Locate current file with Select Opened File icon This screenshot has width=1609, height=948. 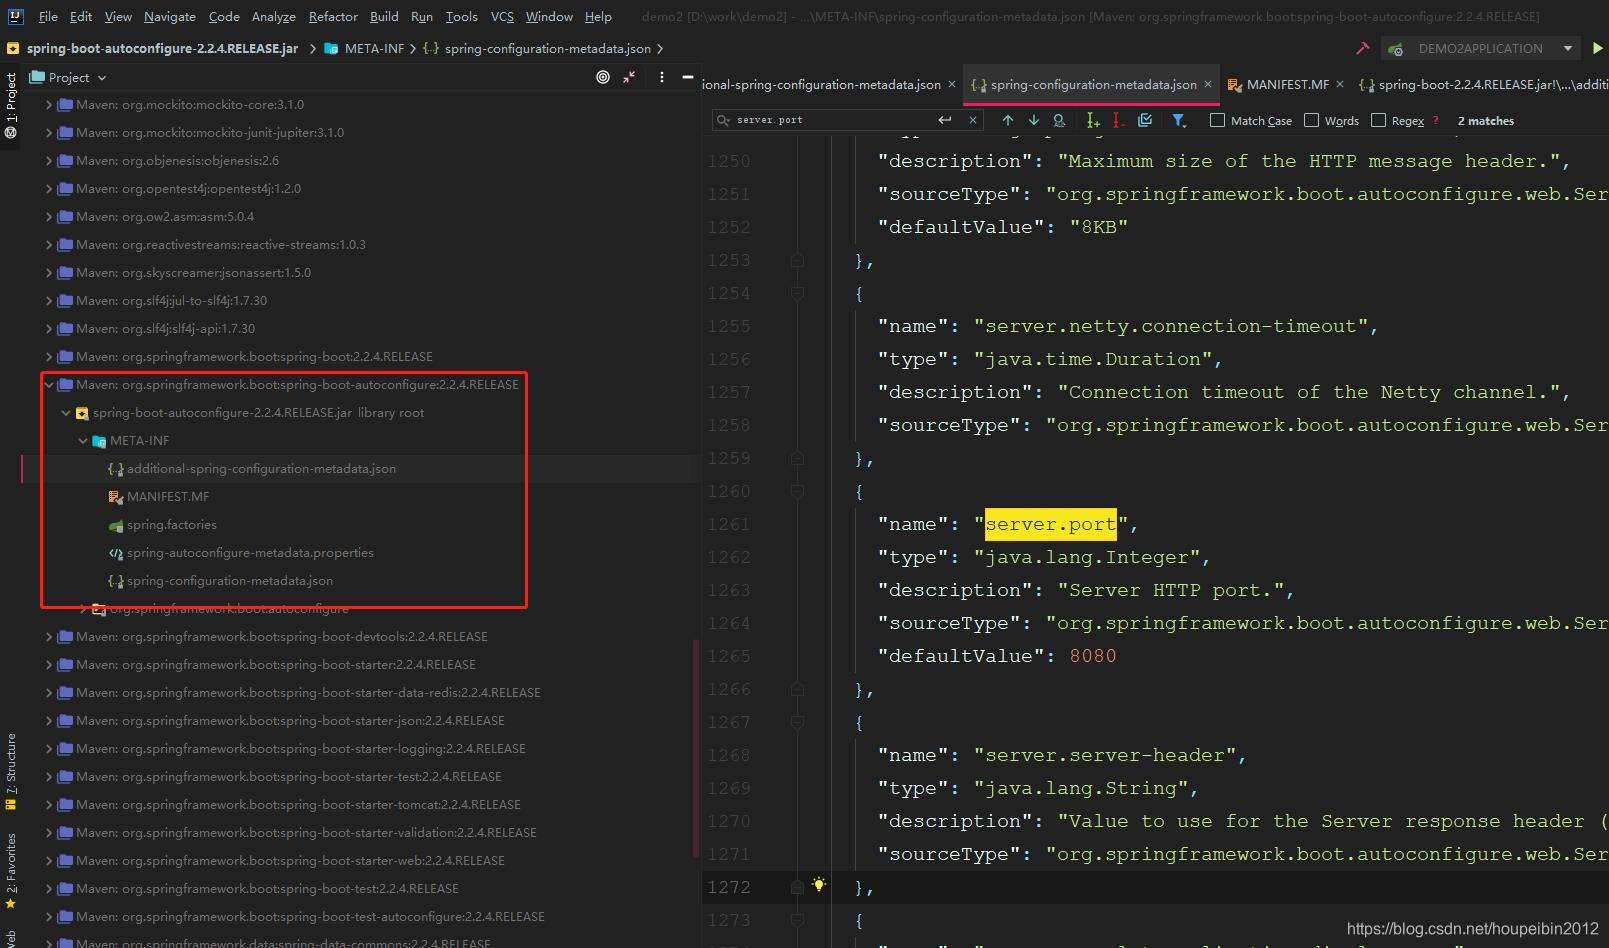coord(603,77)
